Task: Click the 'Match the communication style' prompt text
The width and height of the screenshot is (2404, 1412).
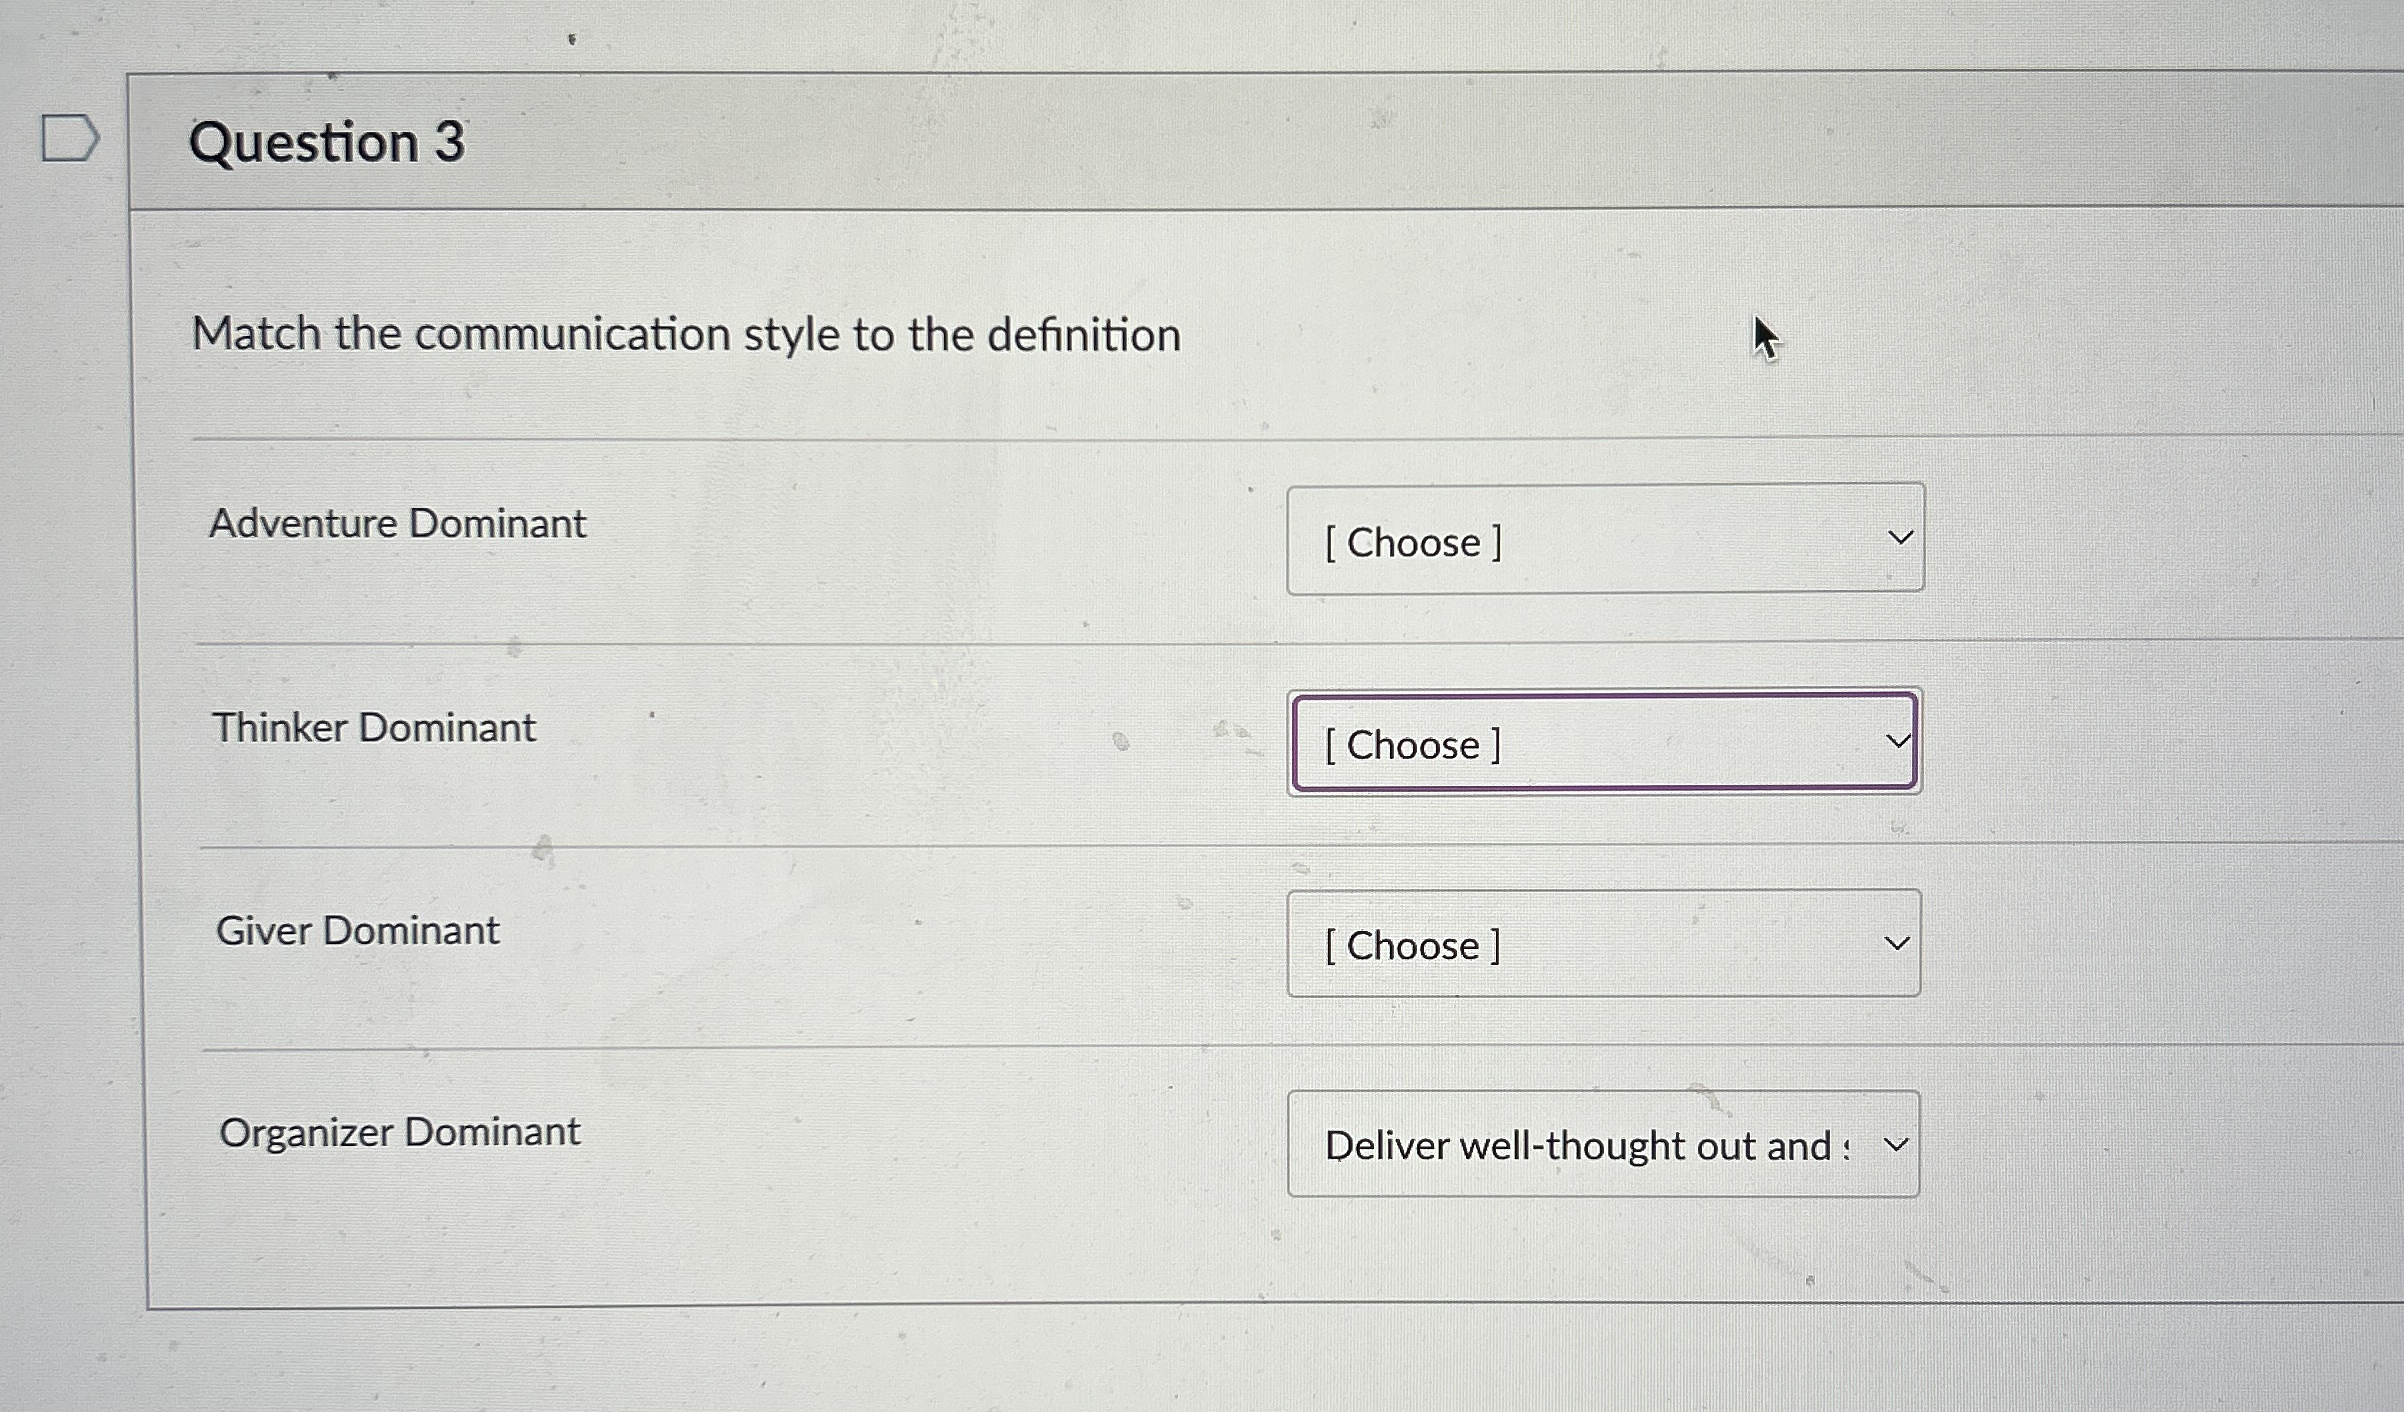Action: pyautogui.click(x=687, y=334)
